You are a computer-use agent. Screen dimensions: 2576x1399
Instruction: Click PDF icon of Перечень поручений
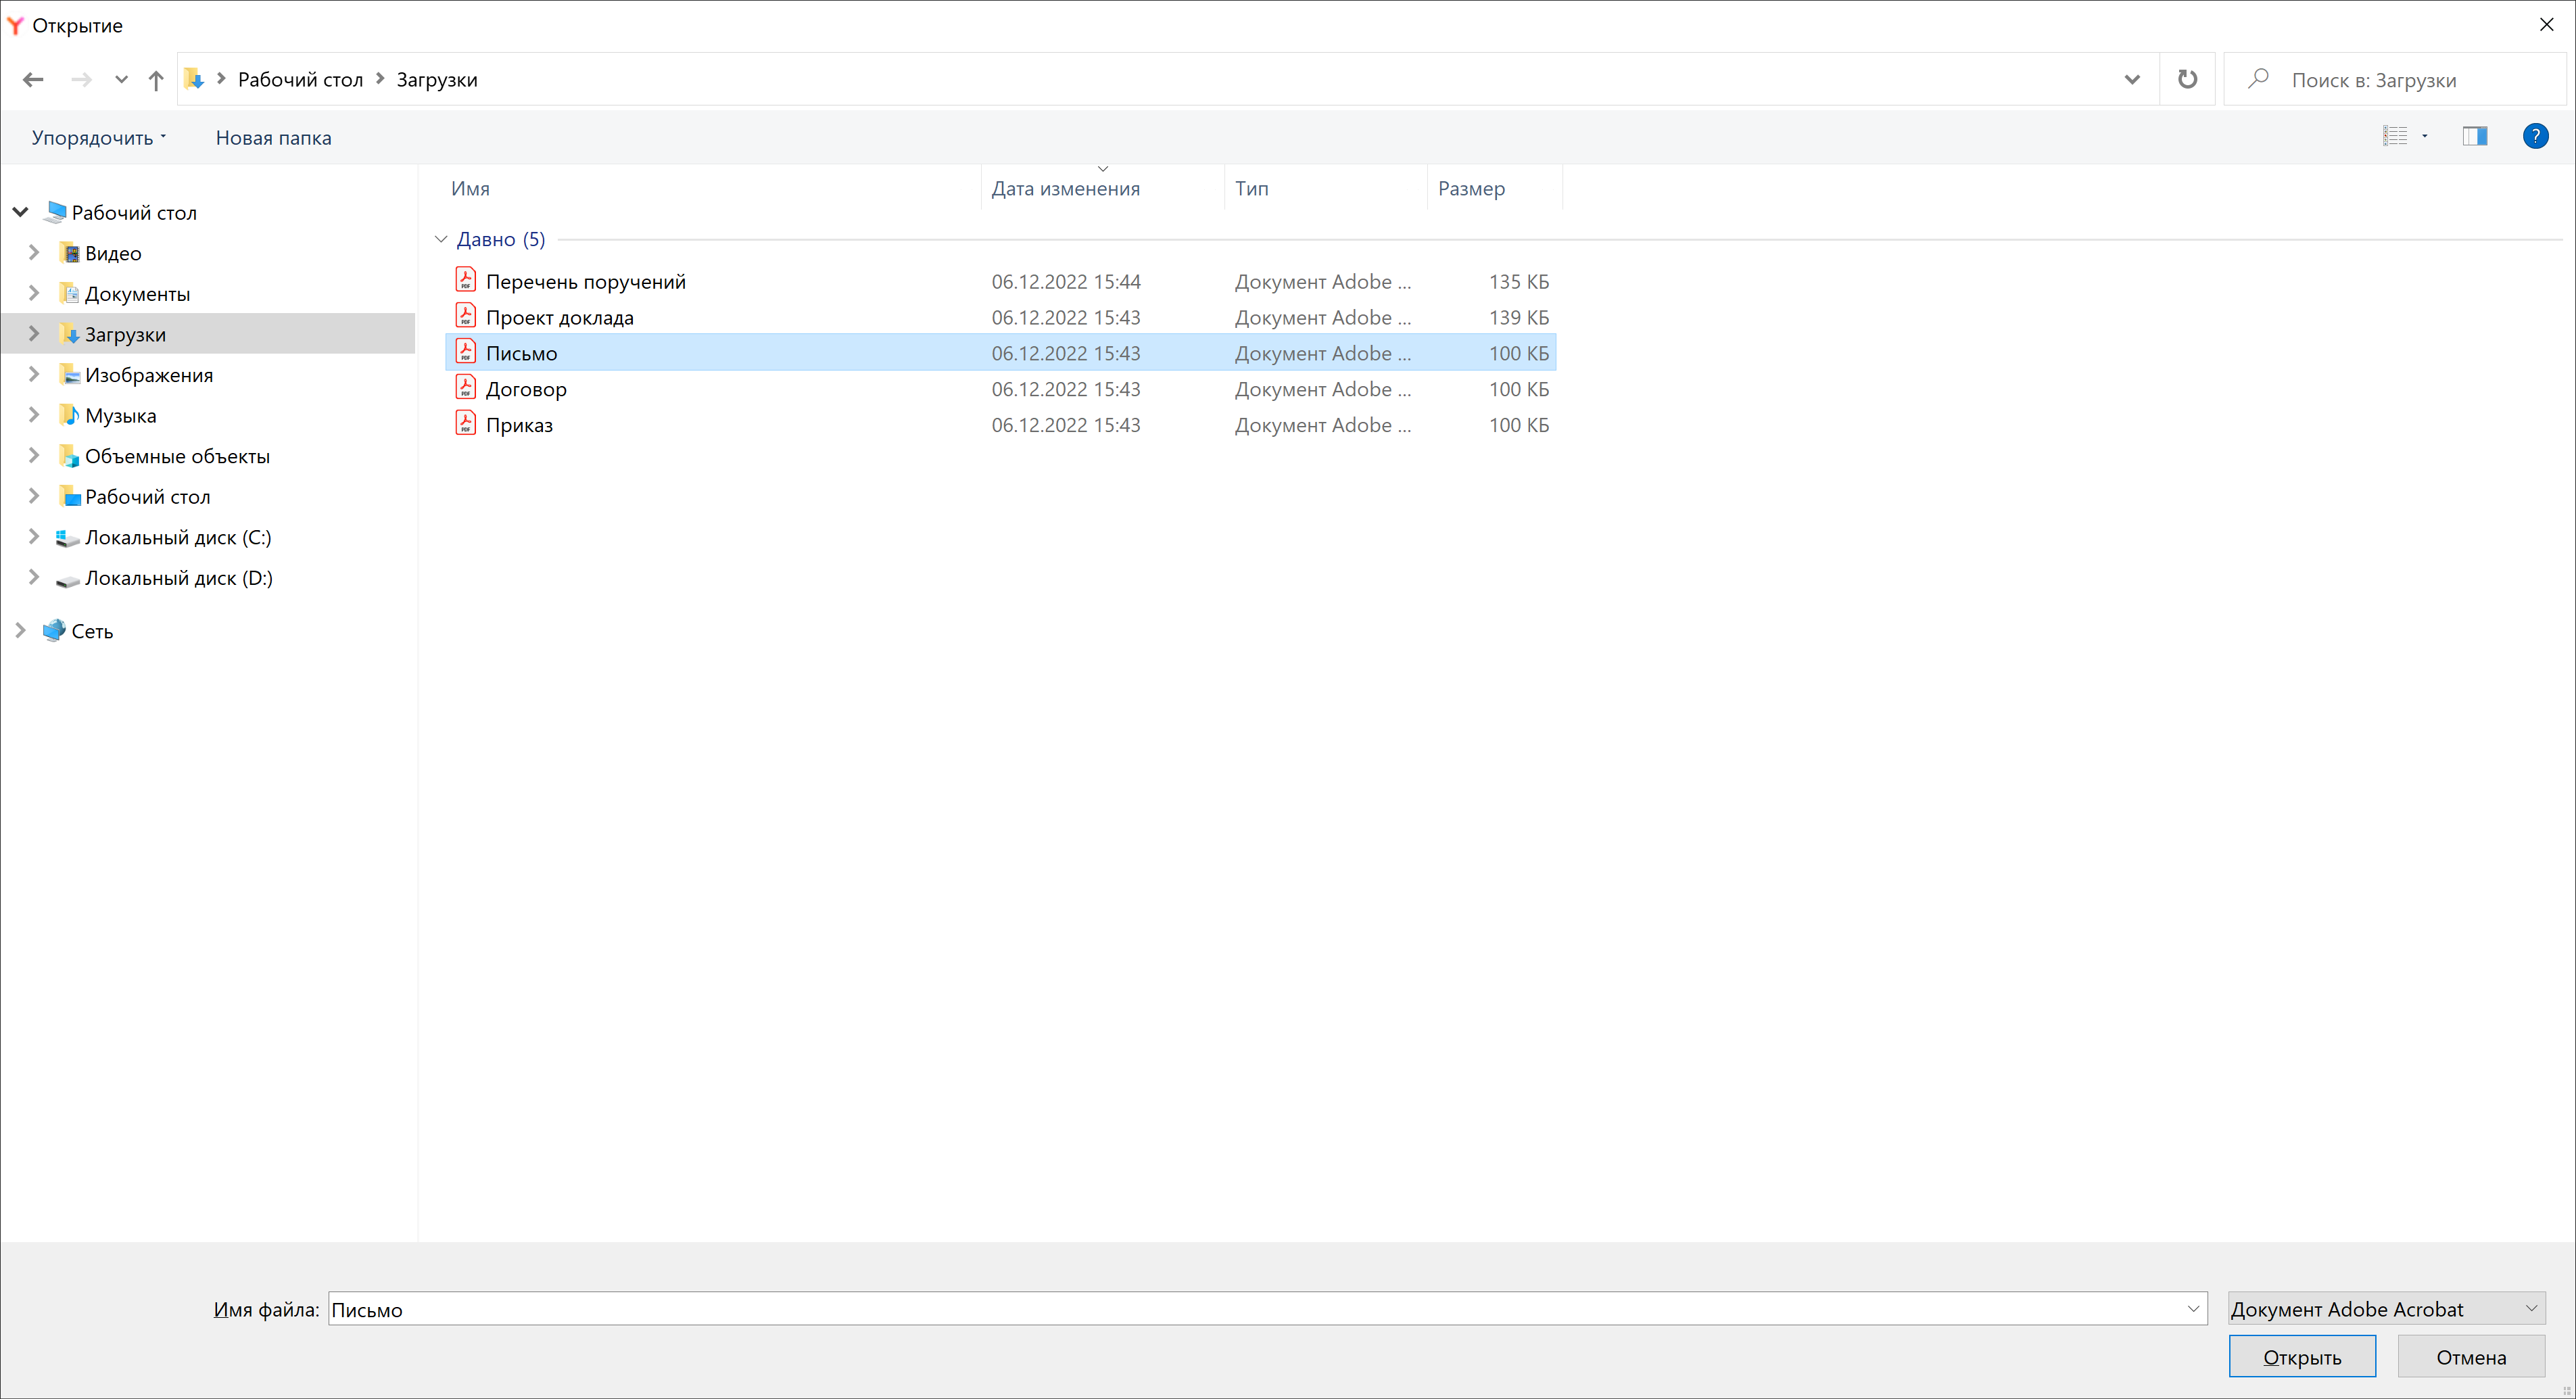[465, 279]
